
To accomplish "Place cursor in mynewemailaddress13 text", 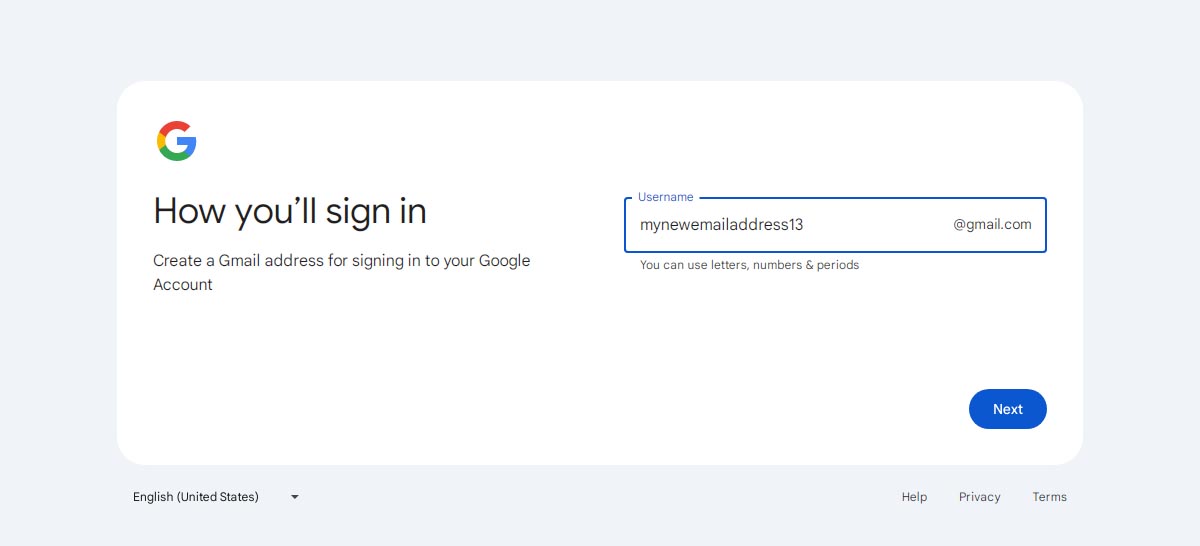I will 722,225.
